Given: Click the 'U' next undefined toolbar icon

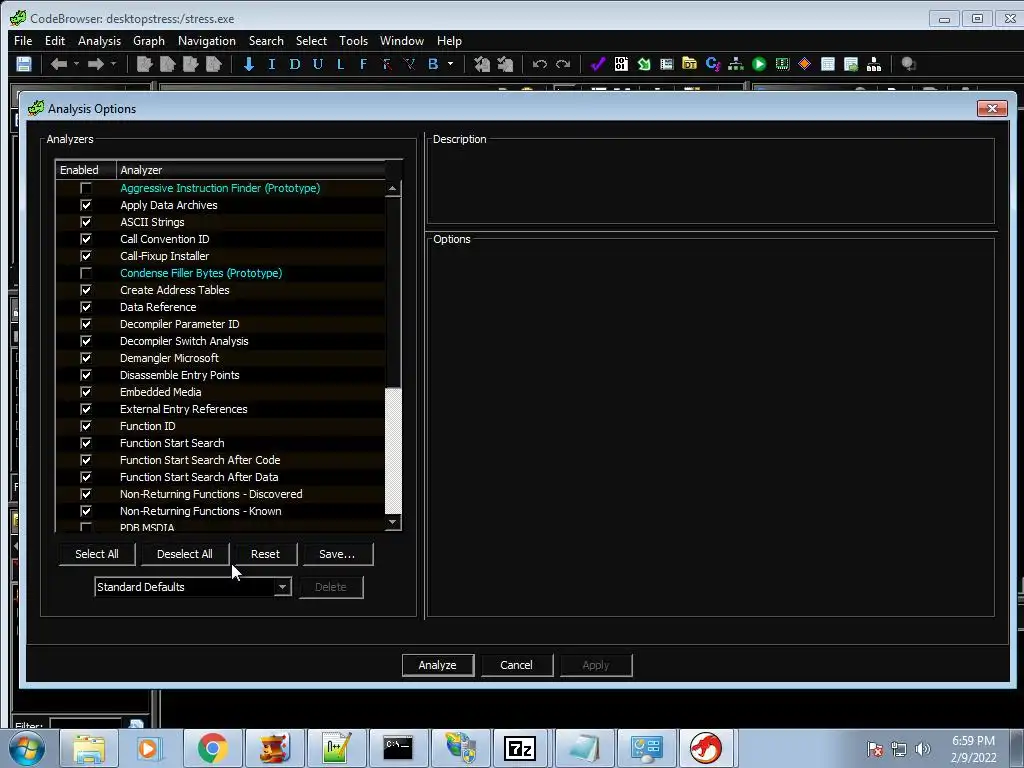Looking at the screenshot, I should pyautogui.click(x=317, y=64).
